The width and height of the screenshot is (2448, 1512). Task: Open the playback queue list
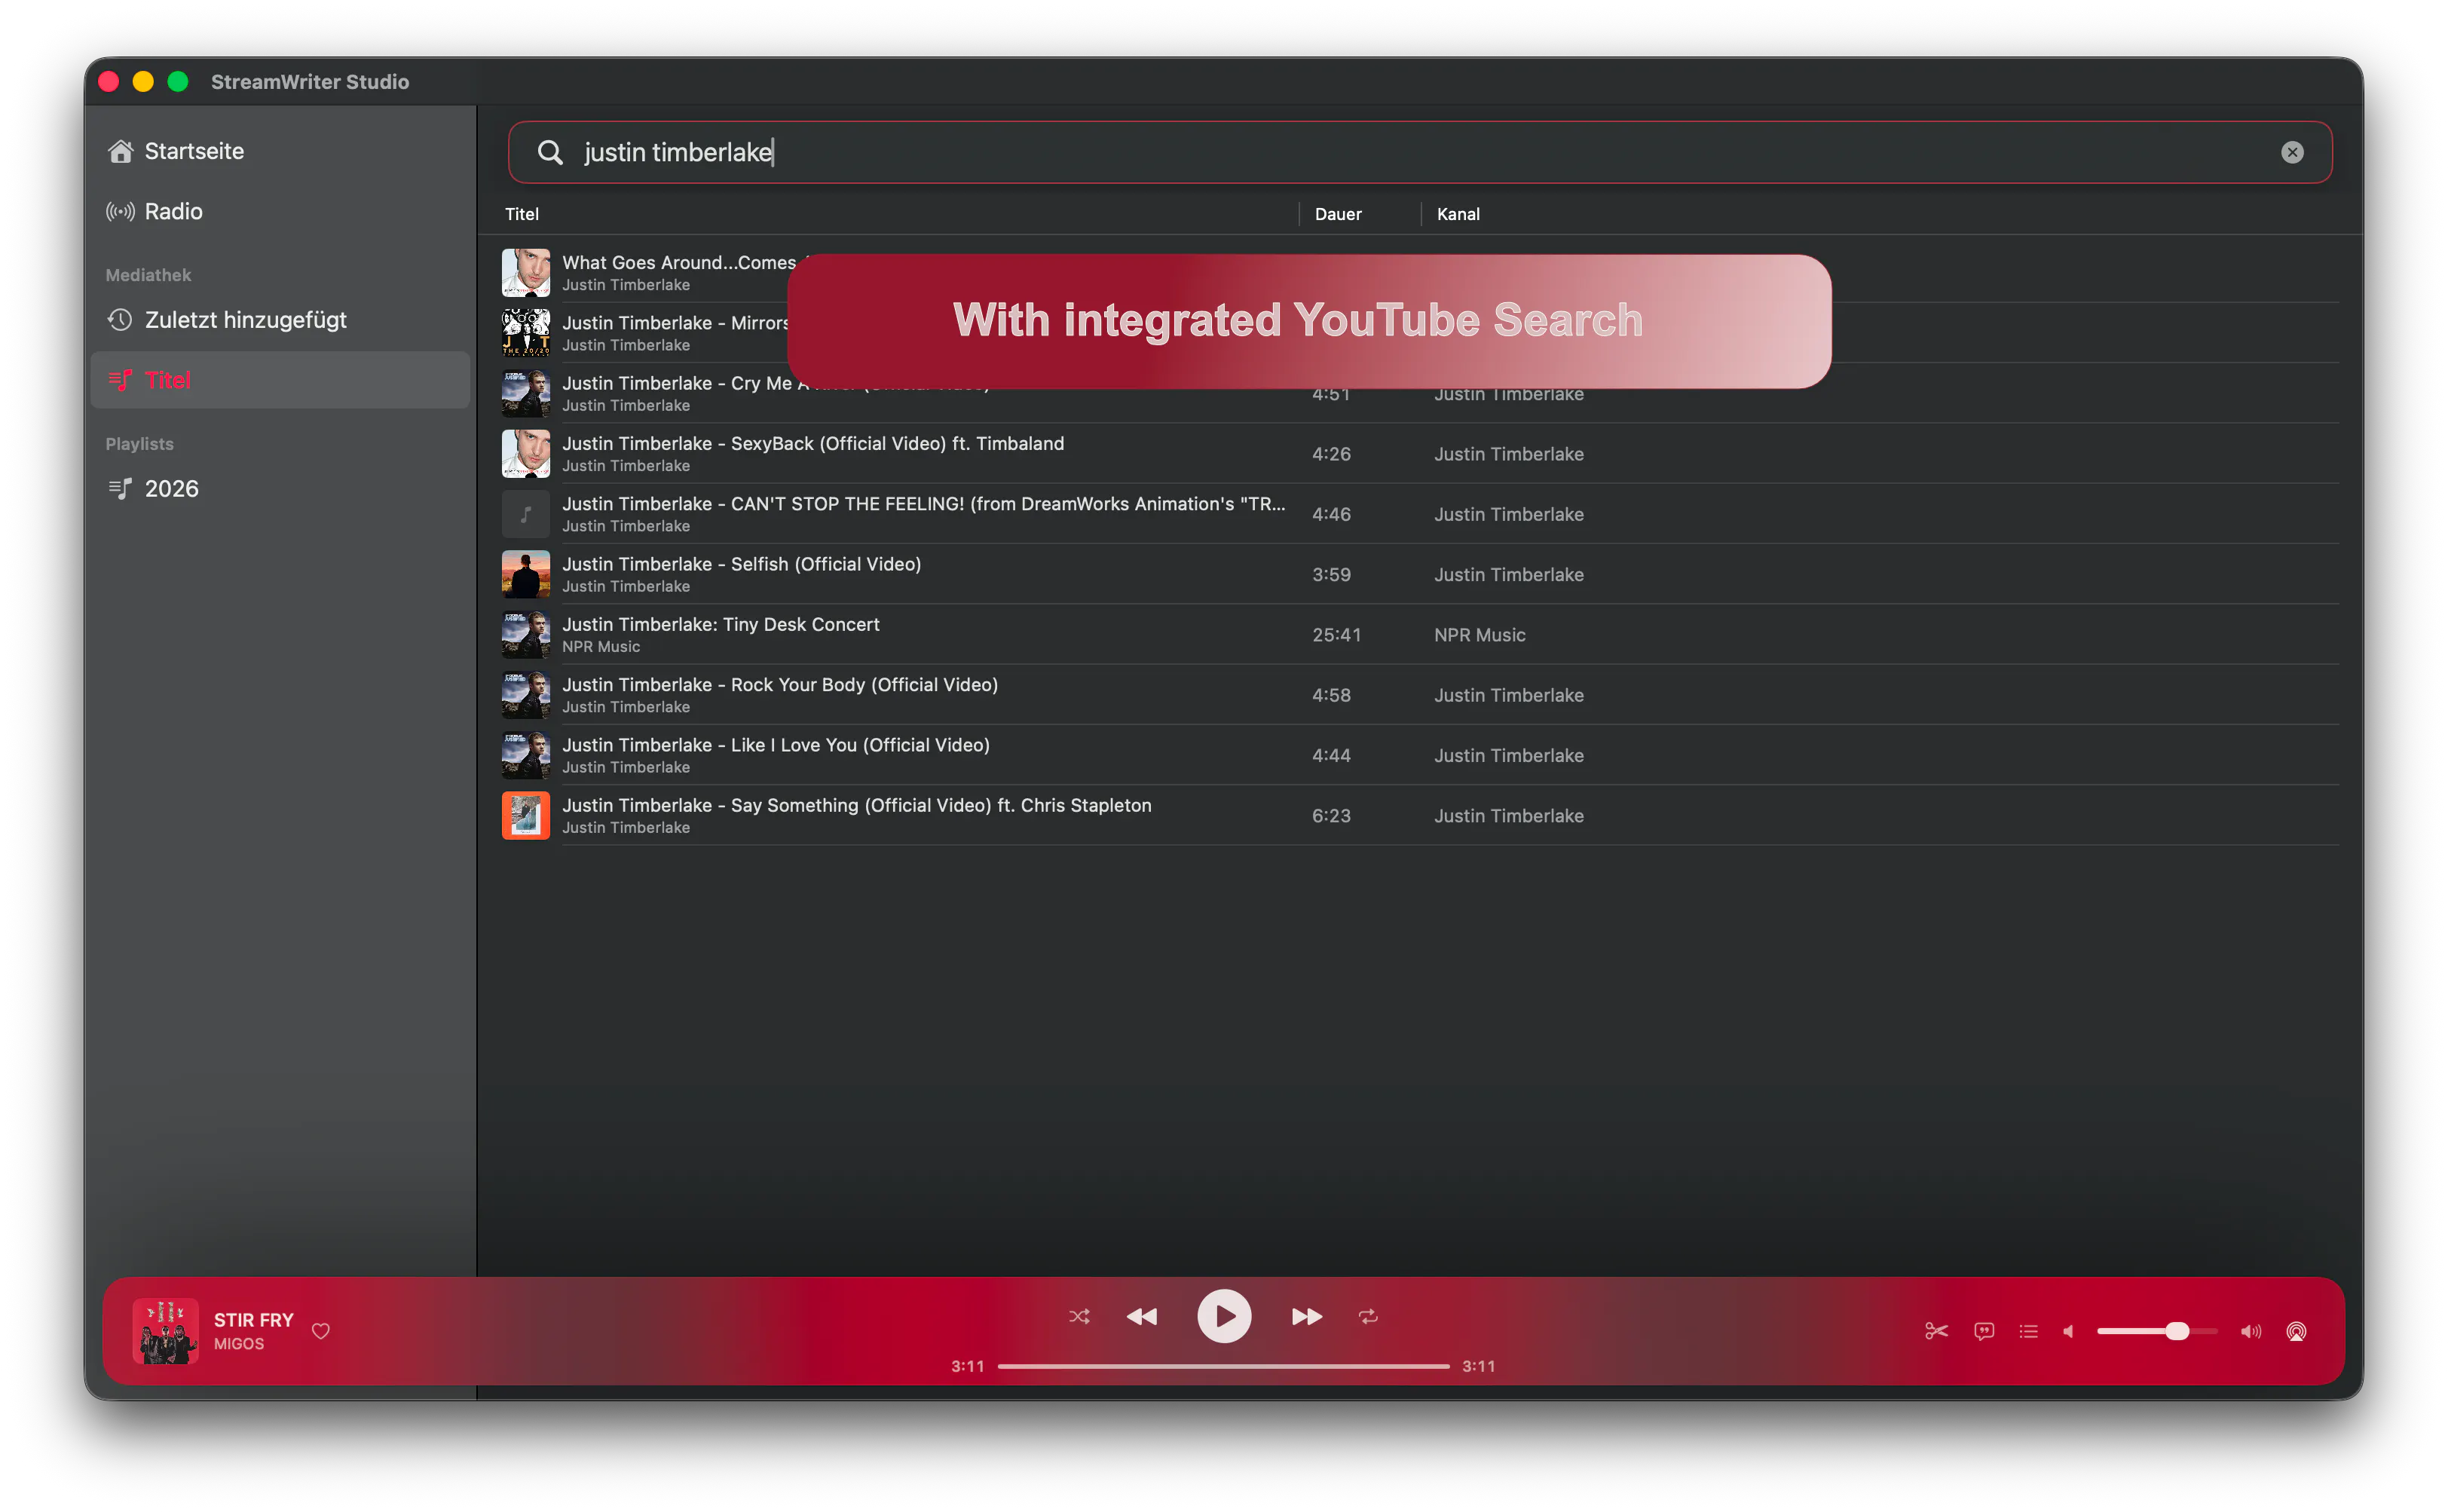[2028, 1331]
